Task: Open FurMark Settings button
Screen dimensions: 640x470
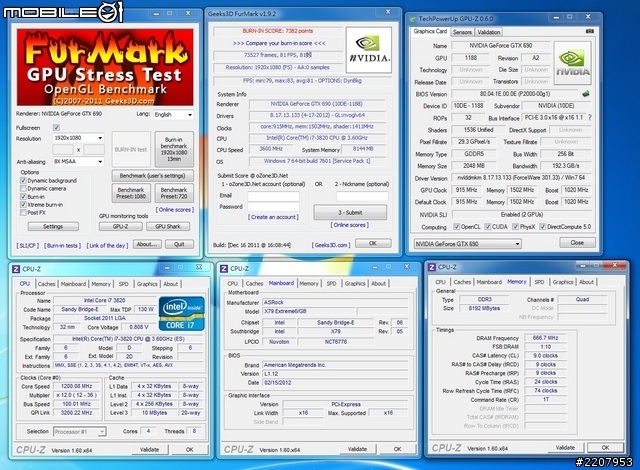Action: click(x=53, y=226)
